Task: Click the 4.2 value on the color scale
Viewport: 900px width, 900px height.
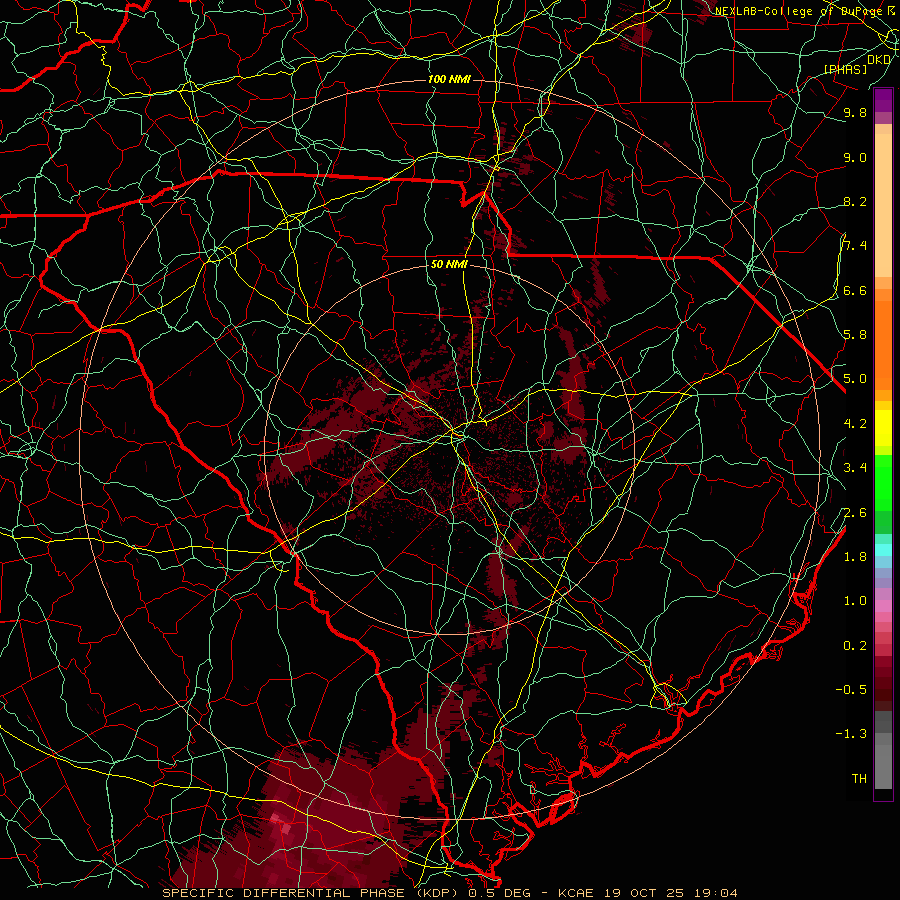Action: (855, 424)
